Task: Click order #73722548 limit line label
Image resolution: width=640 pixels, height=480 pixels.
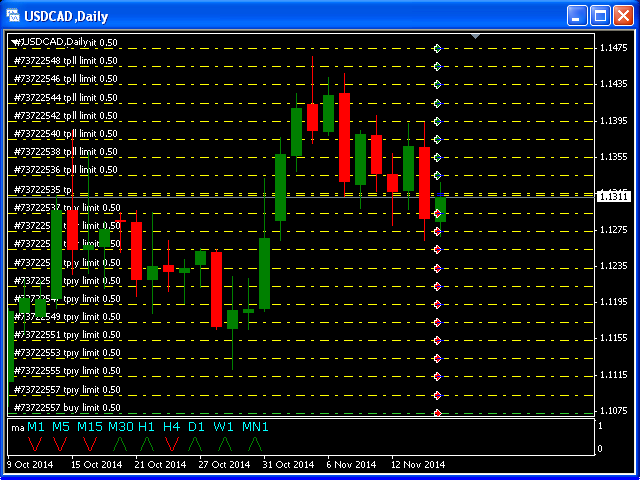Action: 65,61
